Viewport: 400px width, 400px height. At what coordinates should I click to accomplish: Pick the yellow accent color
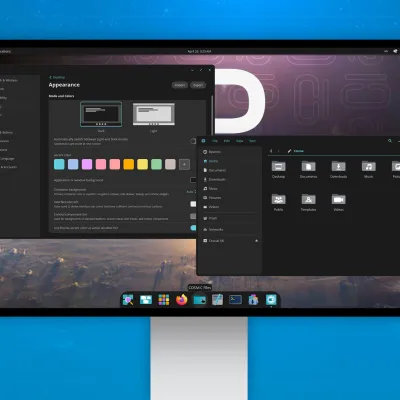(142, 164)
